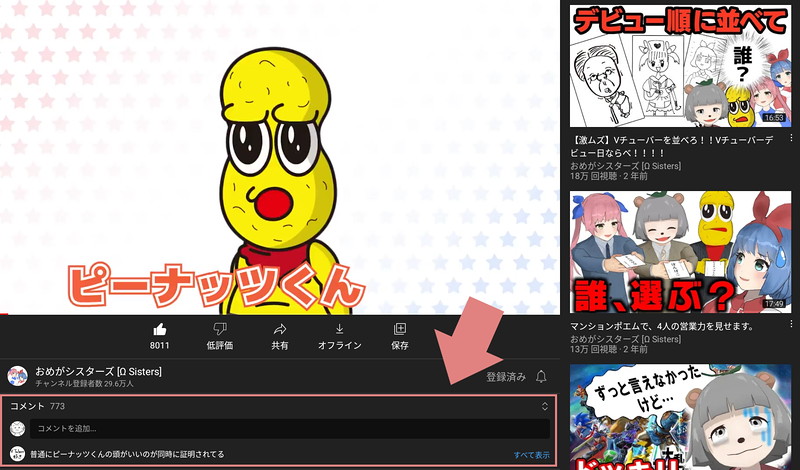Click 登録済み subscribed button
This screenshot has height=470, width=800.
[x=506, y=377]
